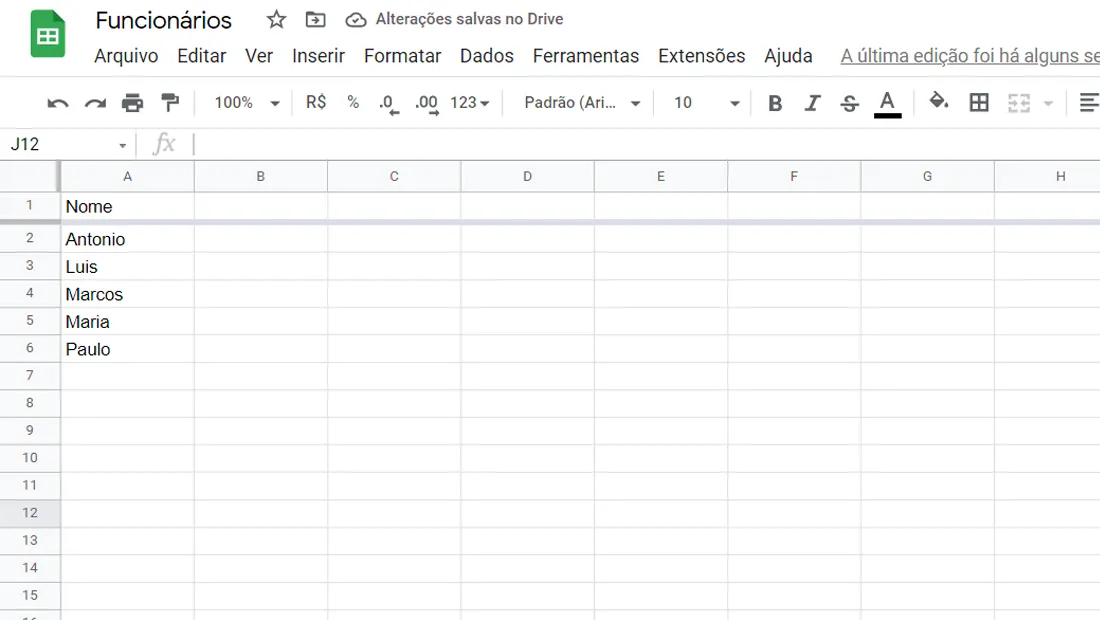Select column F header
Viewport: 1100px width, 620px height.
click(794, 177)
